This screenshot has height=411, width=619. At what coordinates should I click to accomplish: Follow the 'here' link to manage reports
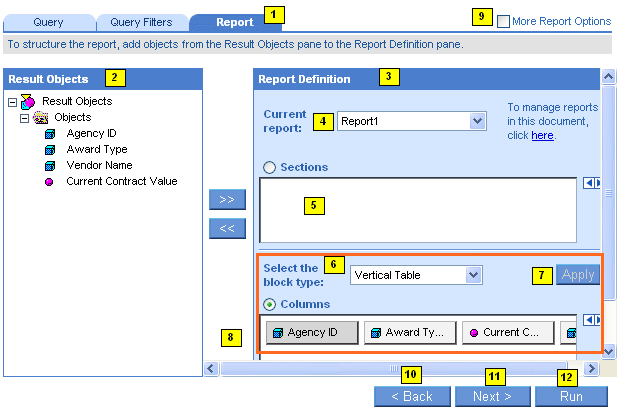tap(541, 135)
